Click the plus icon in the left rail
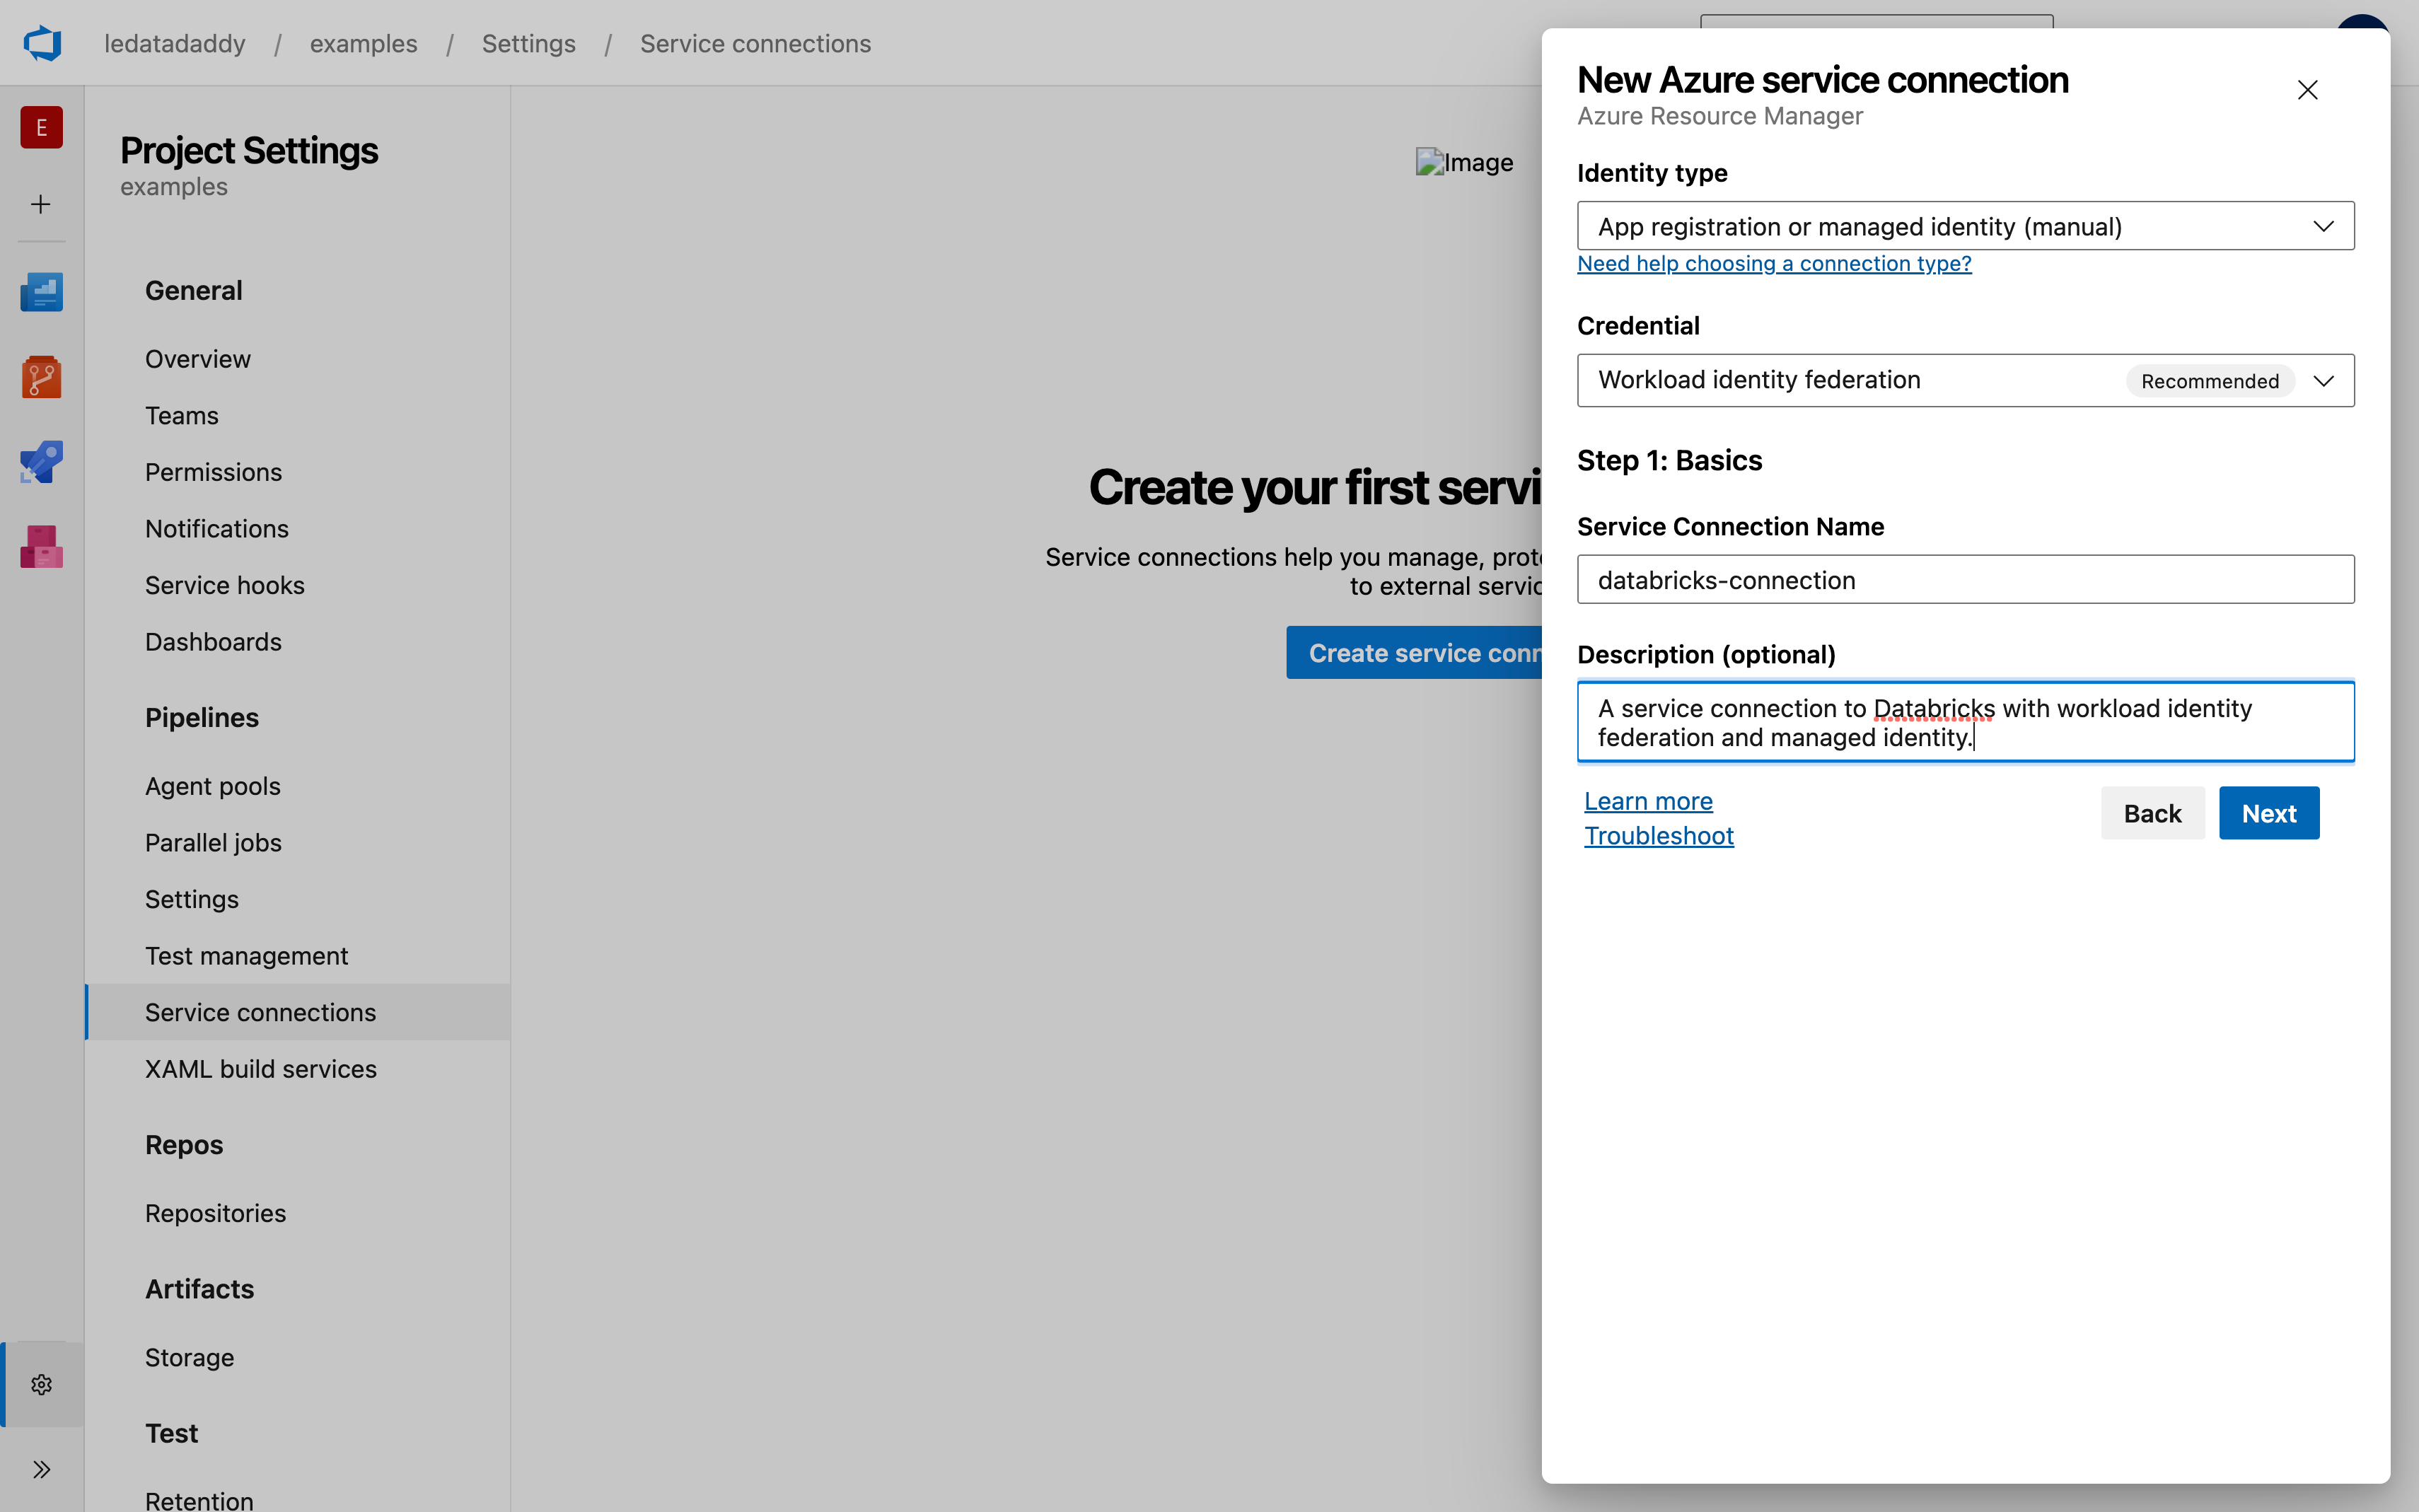 41,205
